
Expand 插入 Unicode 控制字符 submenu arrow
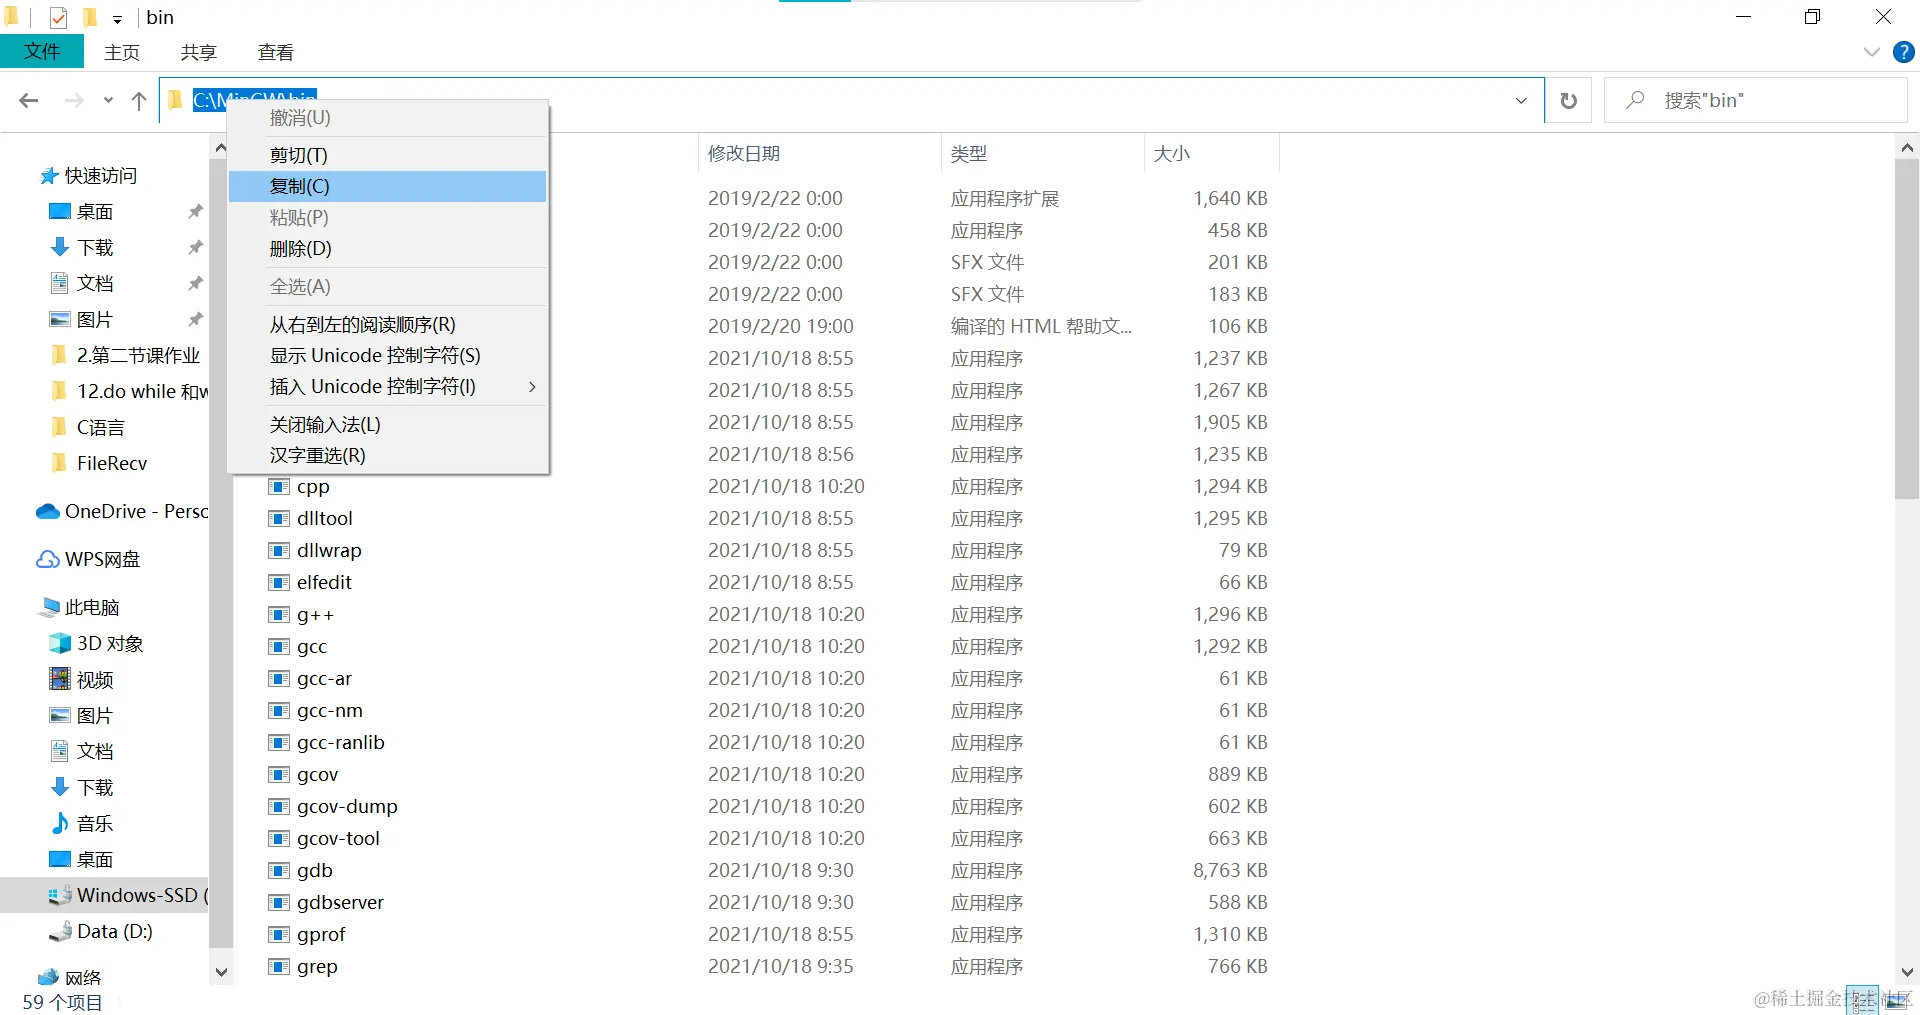(x=532, y=387)
